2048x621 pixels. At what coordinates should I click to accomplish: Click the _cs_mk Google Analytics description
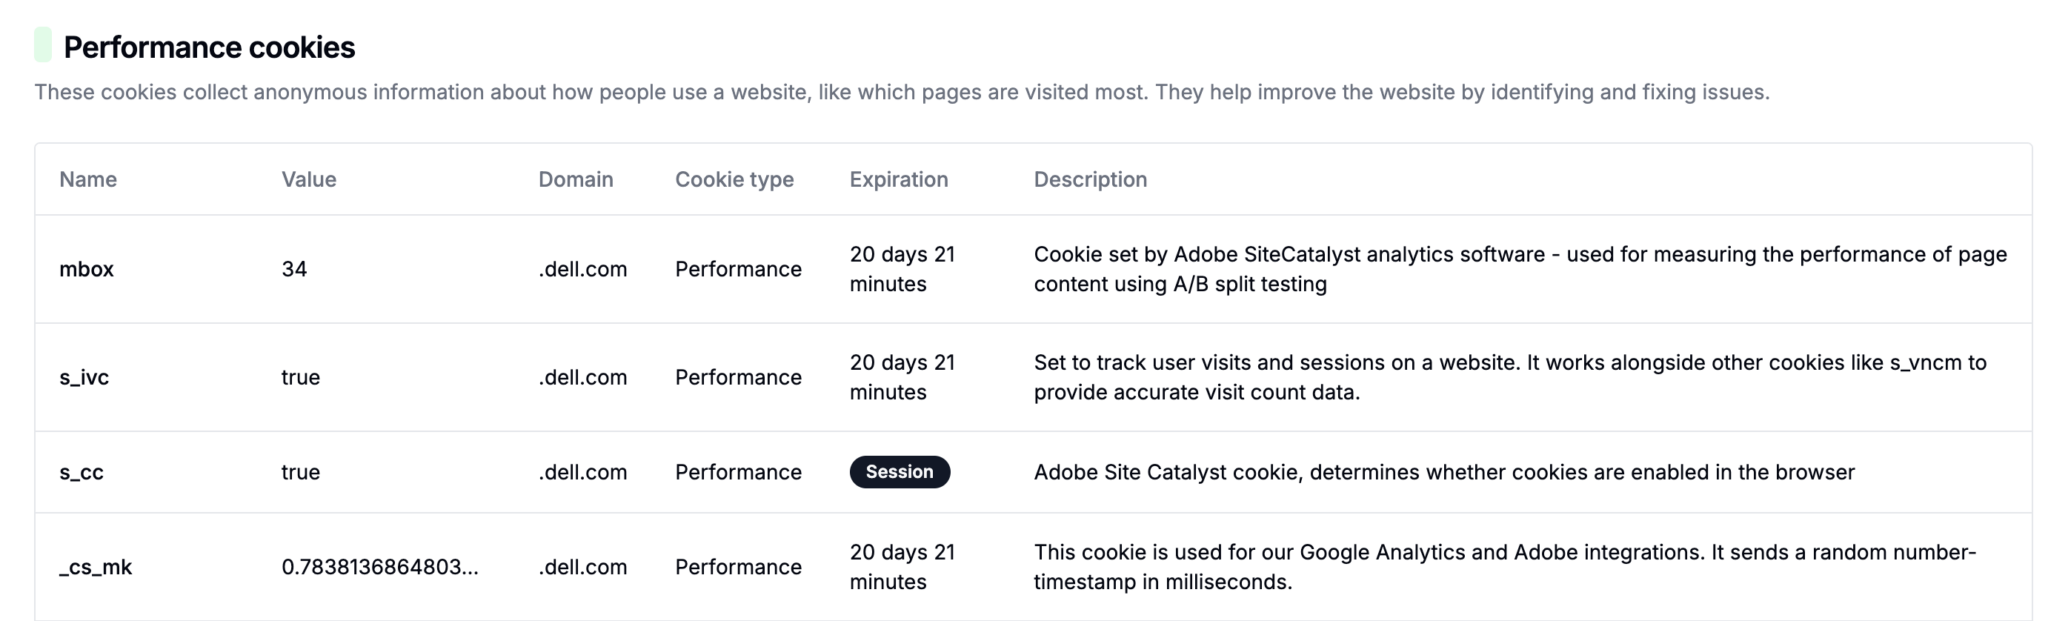[x=1504, y=567]
